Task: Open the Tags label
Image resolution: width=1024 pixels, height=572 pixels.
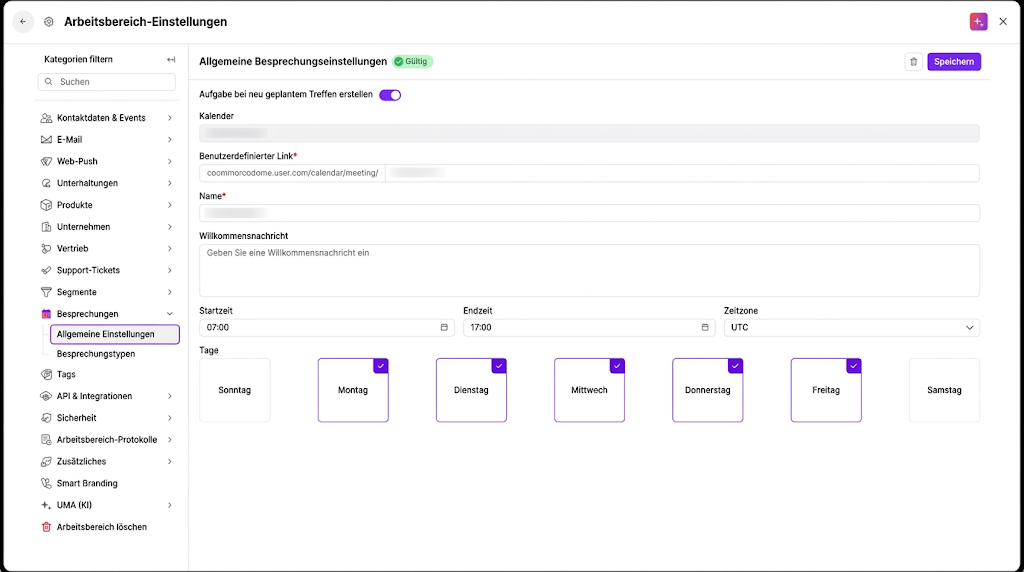Action: [x=66, y=374]
